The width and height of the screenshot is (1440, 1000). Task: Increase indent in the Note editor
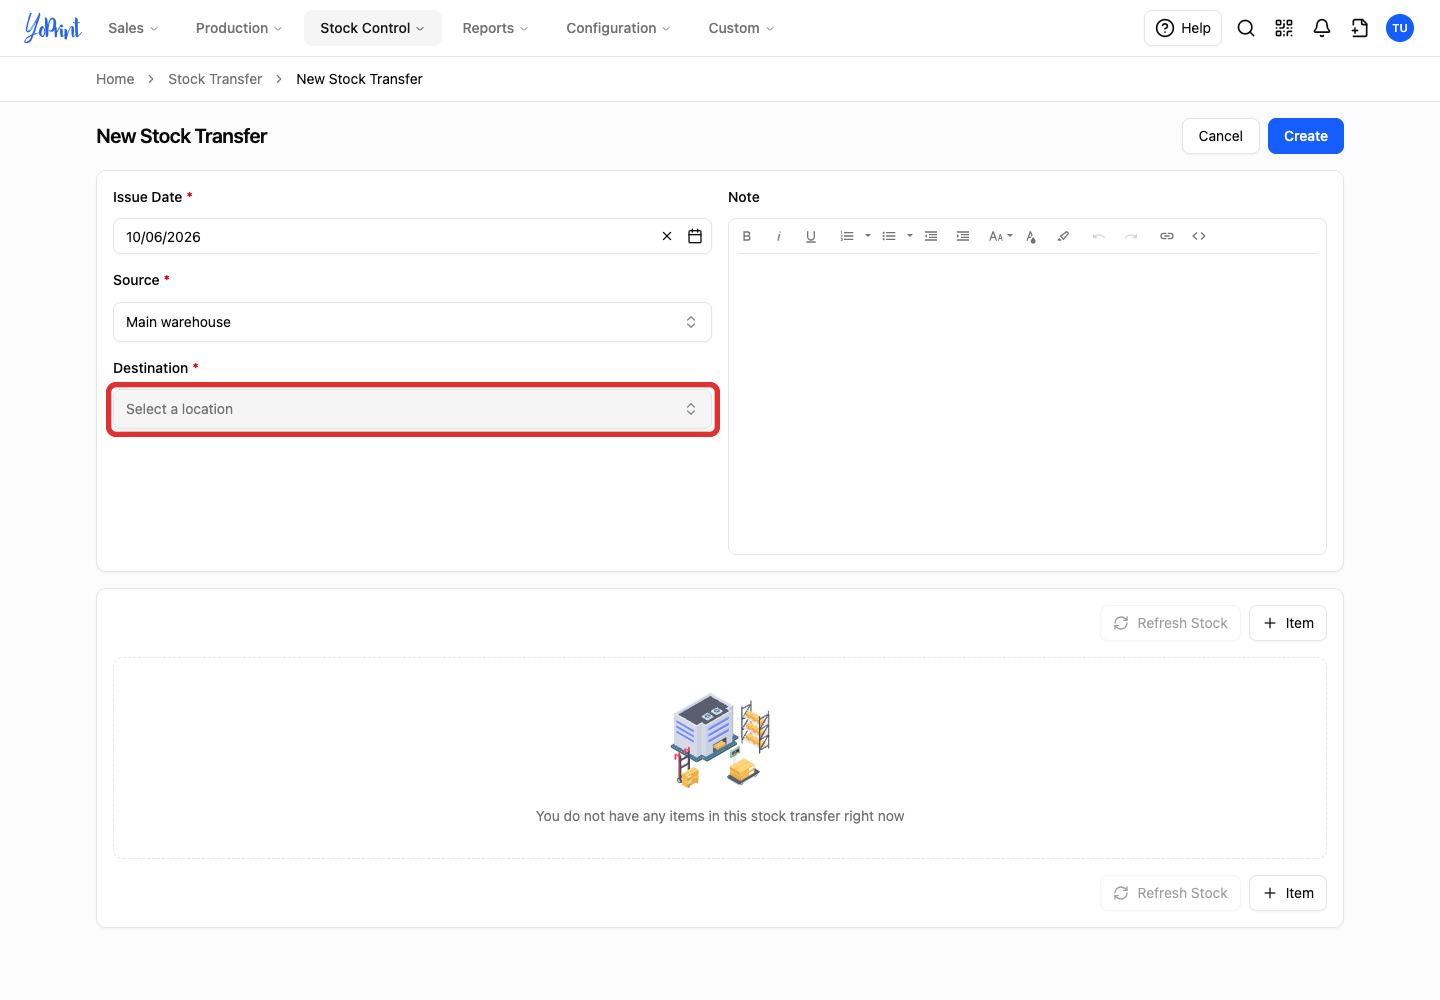click(x=963, y=236)
